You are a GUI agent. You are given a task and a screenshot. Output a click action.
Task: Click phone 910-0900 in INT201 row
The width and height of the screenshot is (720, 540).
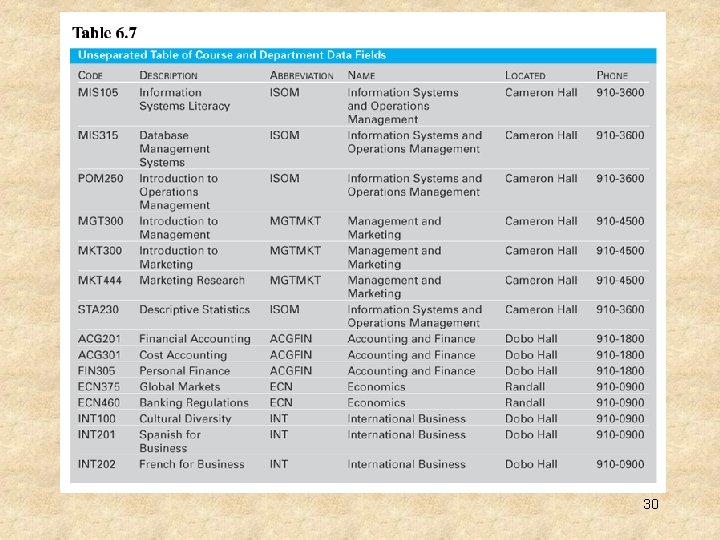pos(620,434)
